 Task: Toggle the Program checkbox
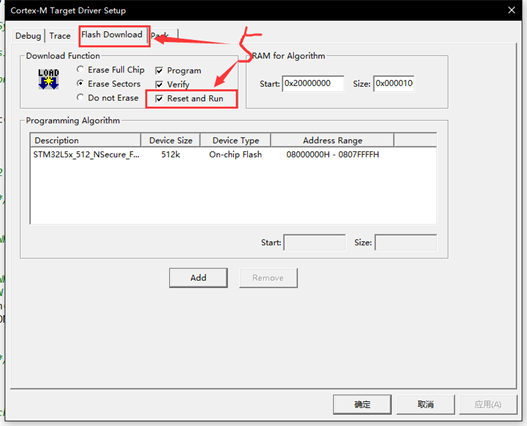(x=159, y=71)
